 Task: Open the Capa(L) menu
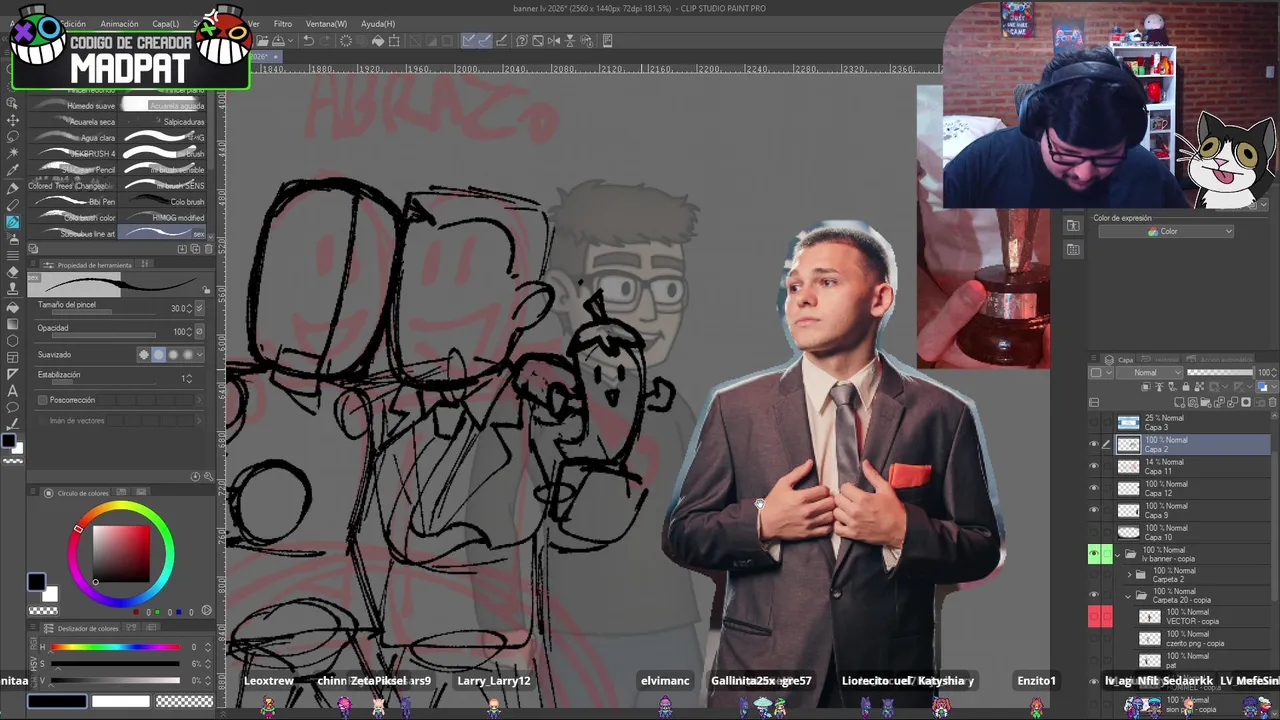pos(166,23)
